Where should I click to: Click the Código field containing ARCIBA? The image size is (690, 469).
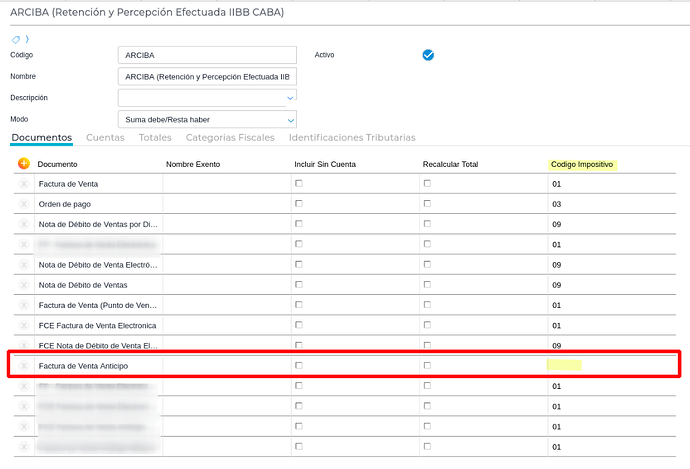(207, 55)
